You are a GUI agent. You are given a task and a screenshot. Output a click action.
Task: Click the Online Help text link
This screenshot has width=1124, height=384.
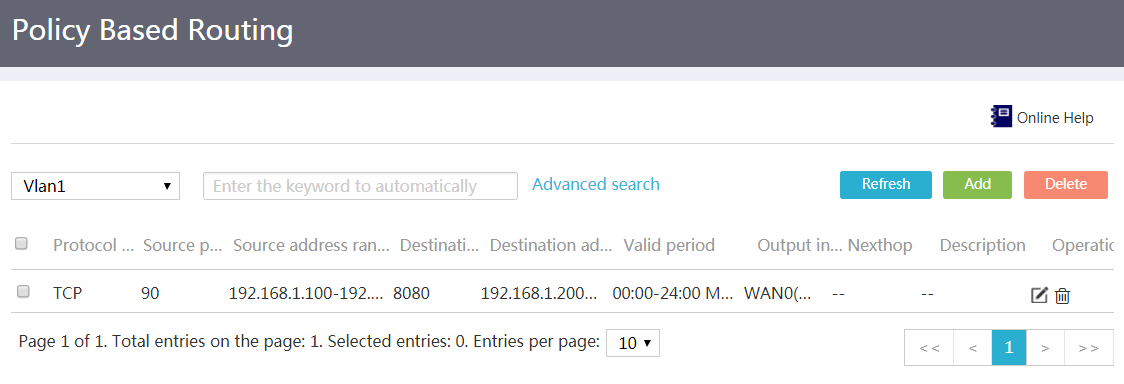pos(1055,118)
